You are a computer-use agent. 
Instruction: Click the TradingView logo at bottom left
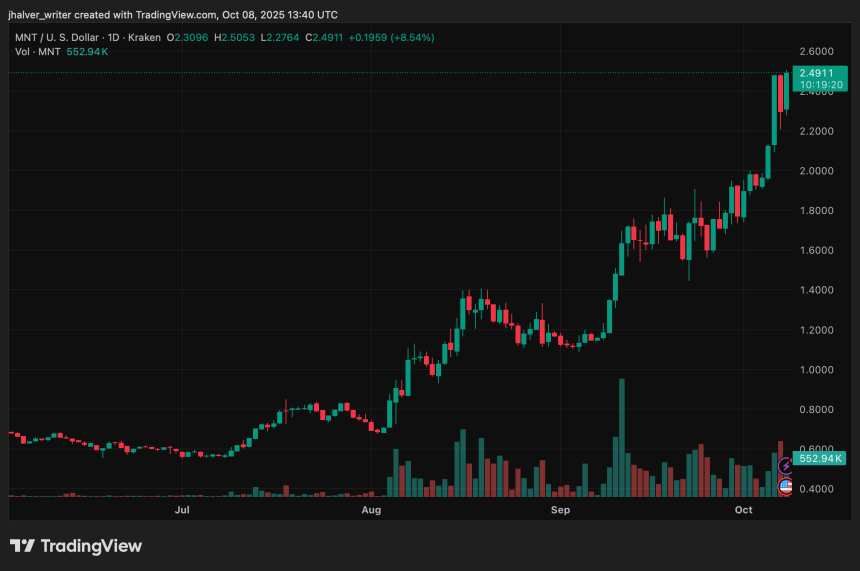(x=76, y=546)
